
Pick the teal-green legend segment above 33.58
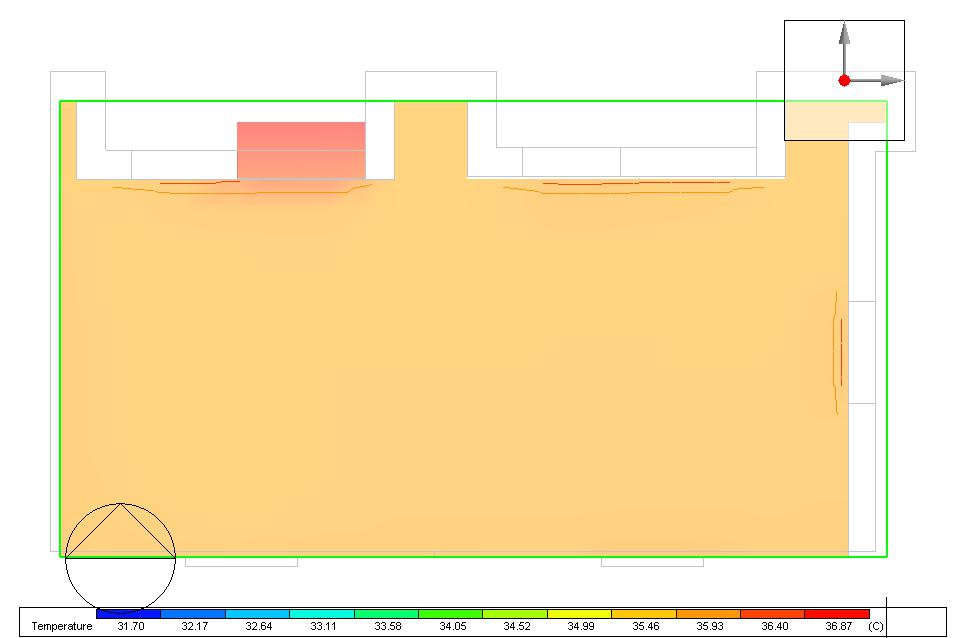tap(386, 614)
